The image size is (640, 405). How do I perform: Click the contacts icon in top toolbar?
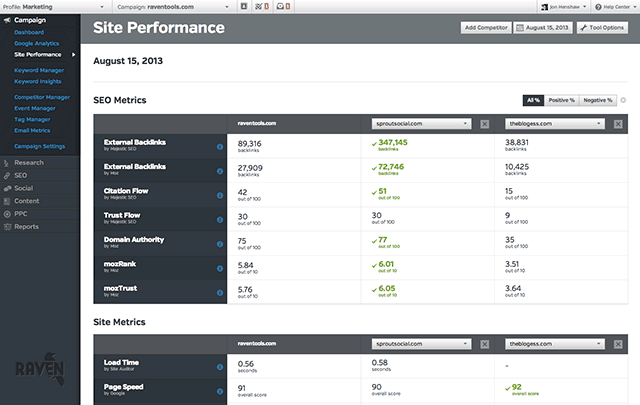coord(244,6)
